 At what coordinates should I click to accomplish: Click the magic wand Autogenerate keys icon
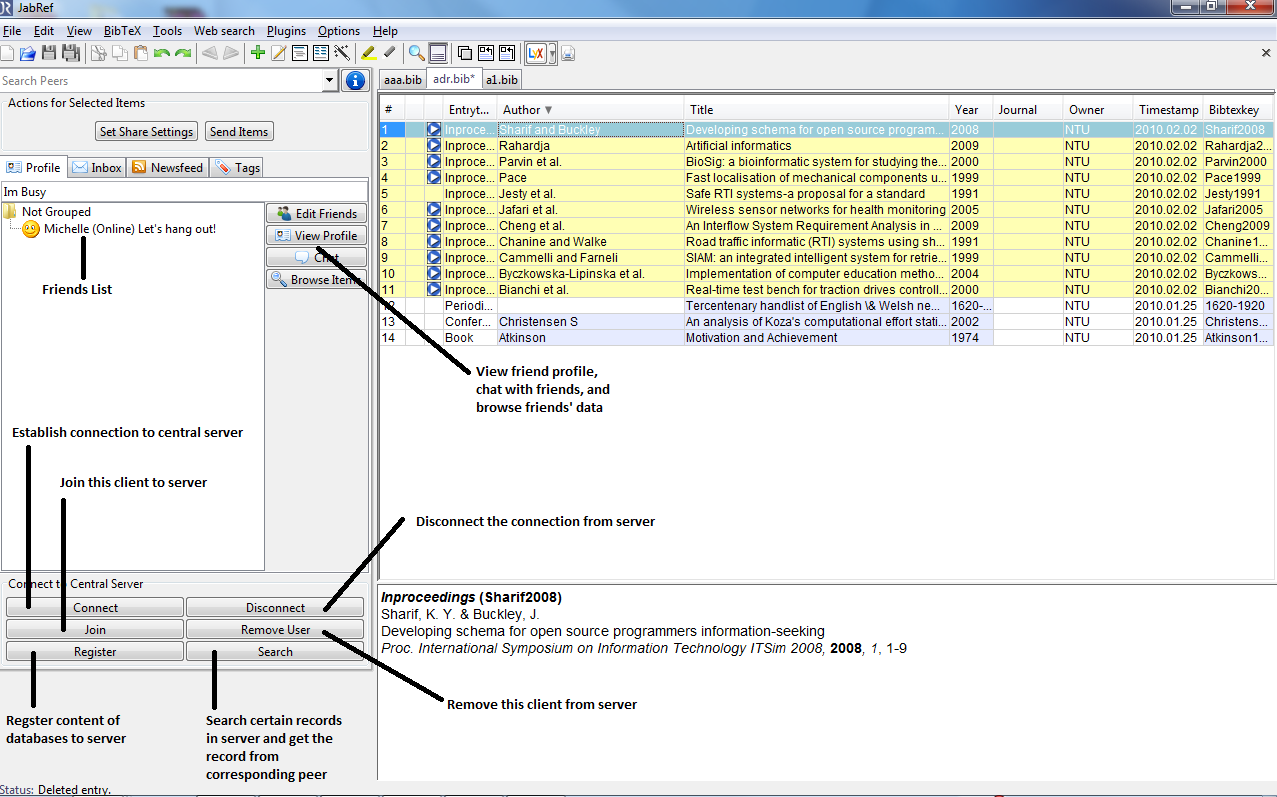point(341,53)
